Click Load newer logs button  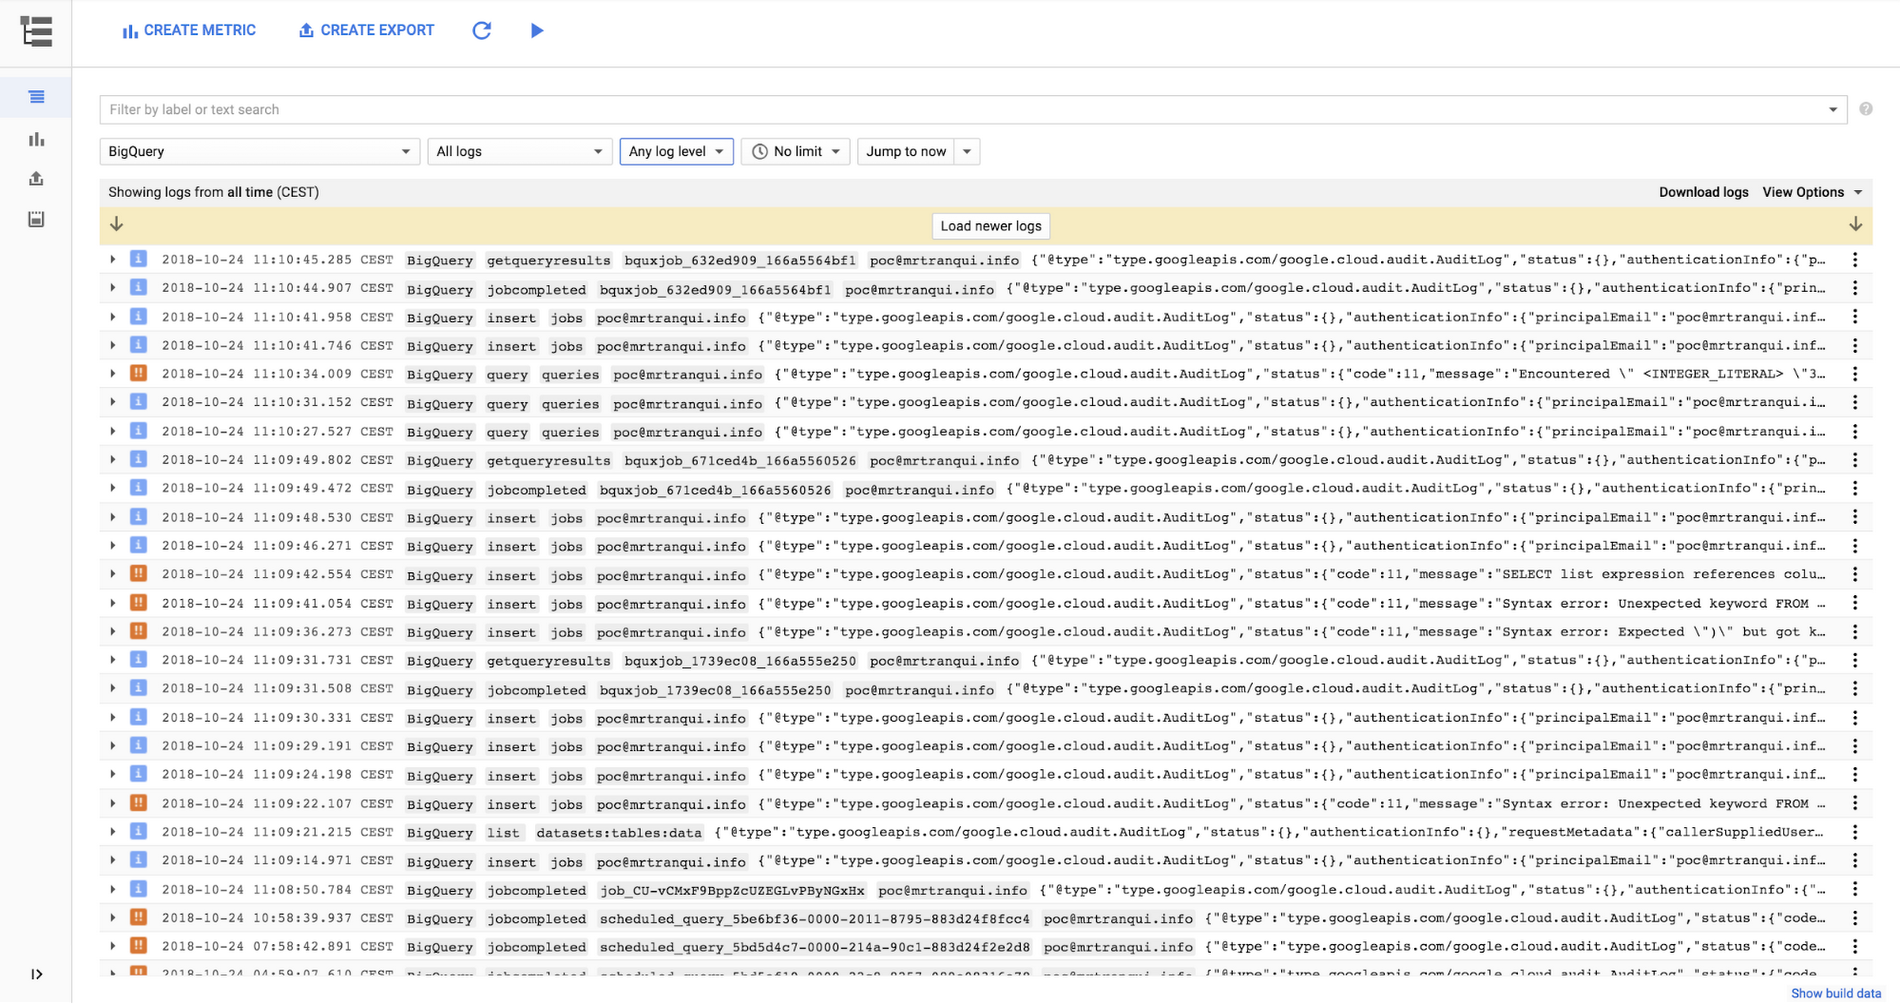point(991,226)
